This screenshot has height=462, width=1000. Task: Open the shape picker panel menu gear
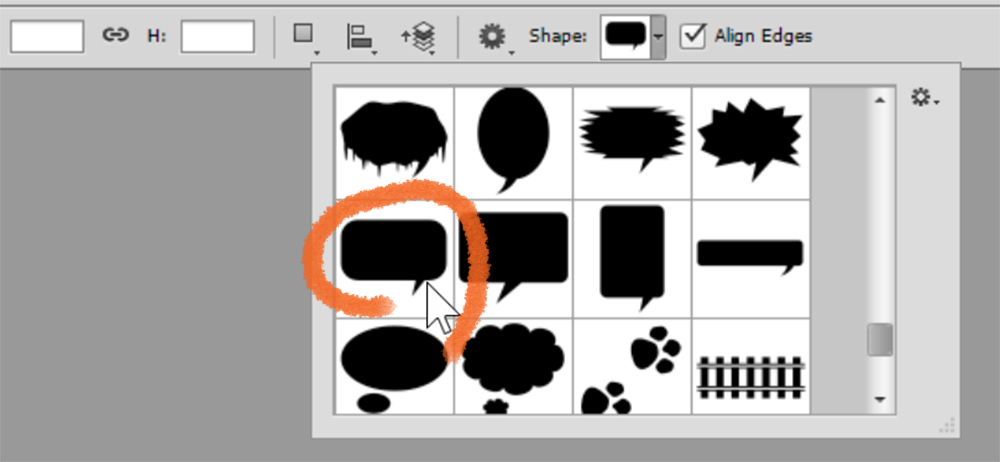925,98
